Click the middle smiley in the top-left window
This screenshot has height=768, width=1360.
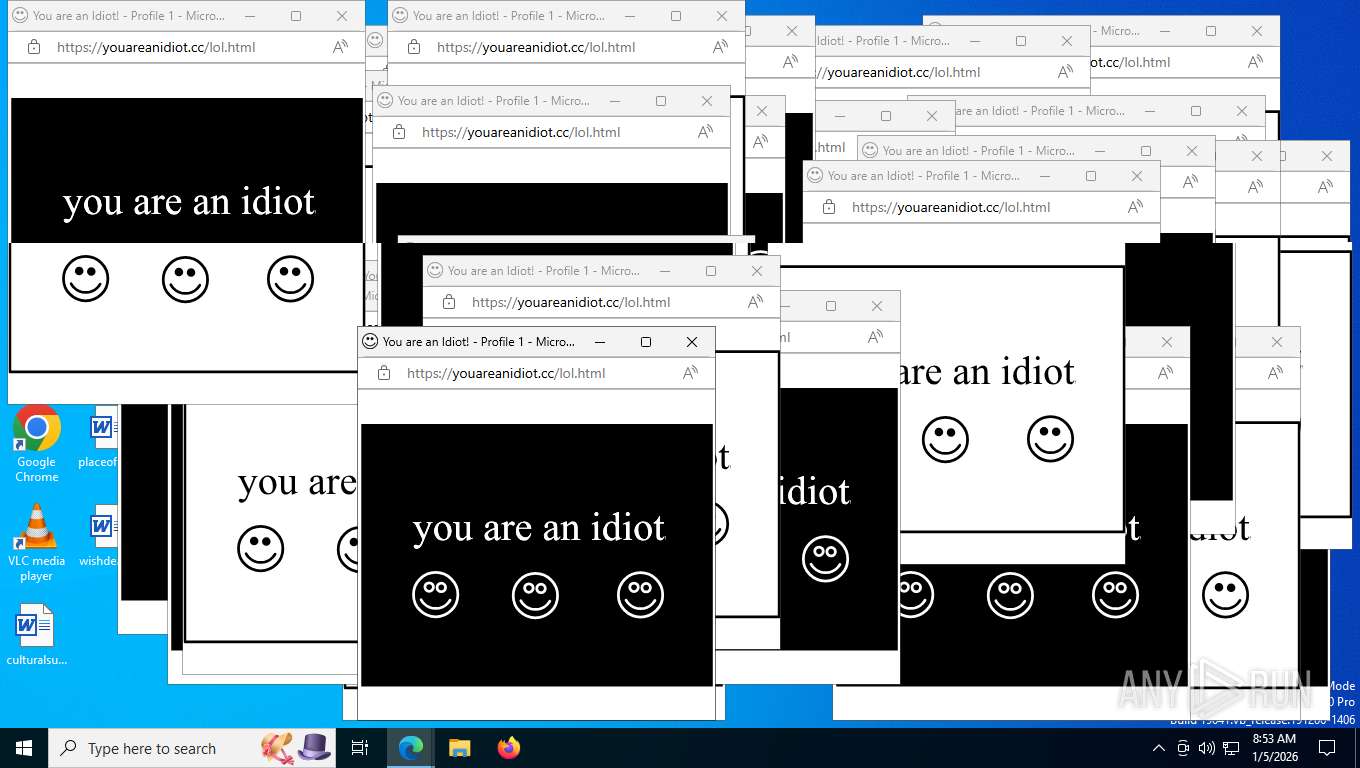click(185, 279)
